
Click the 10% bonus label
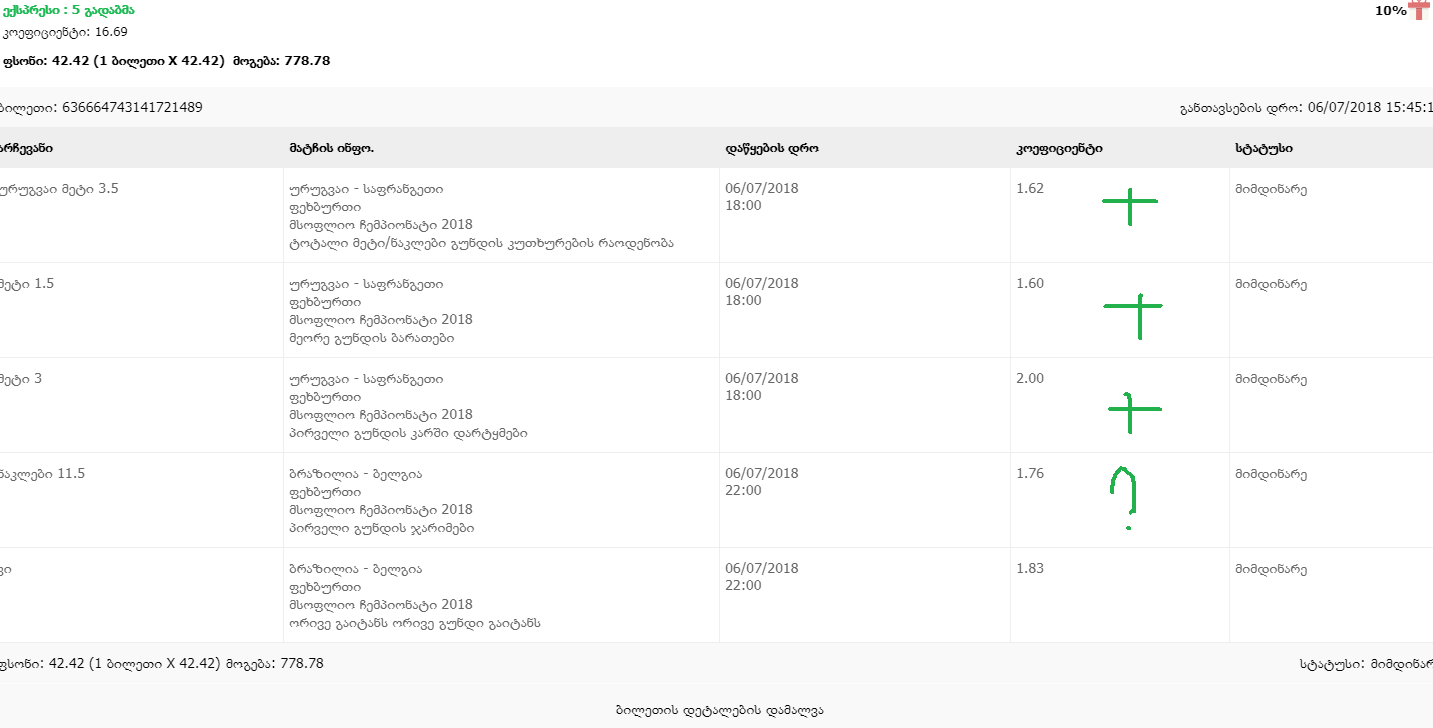(x=1390, y=11)
